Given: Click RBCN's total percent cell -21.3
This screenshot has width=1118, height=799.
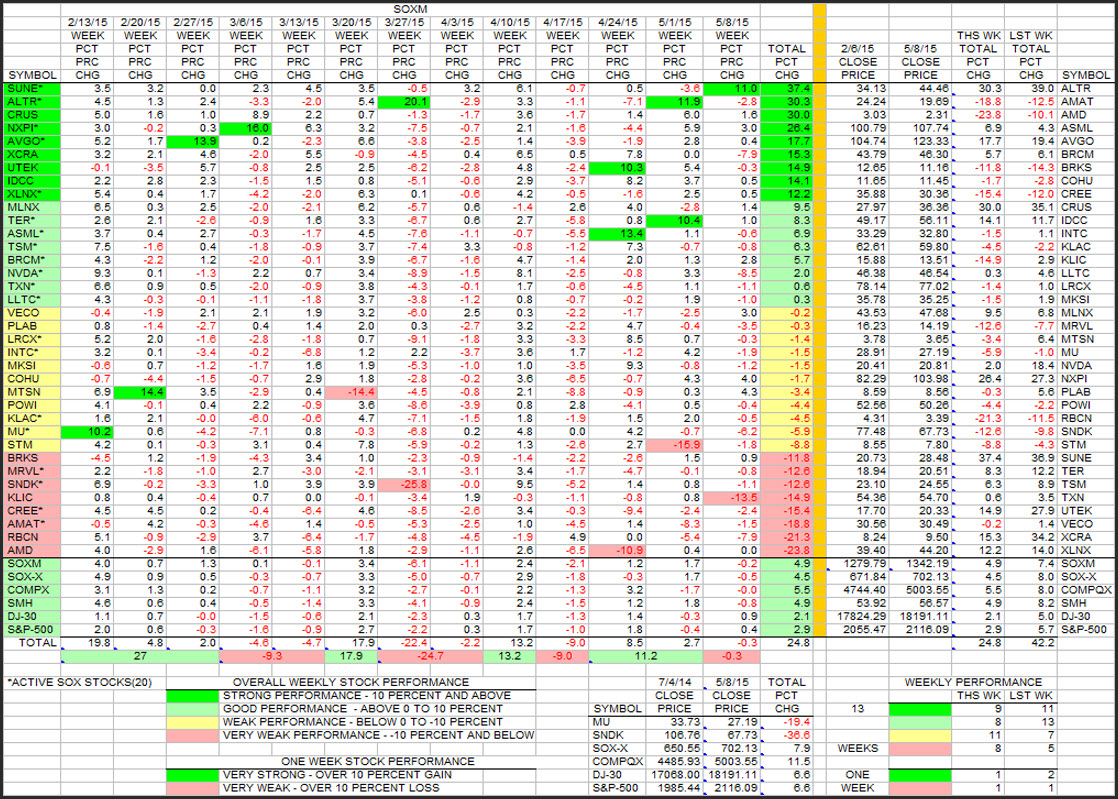Looking at the screenshot, I should click(786, 537).
